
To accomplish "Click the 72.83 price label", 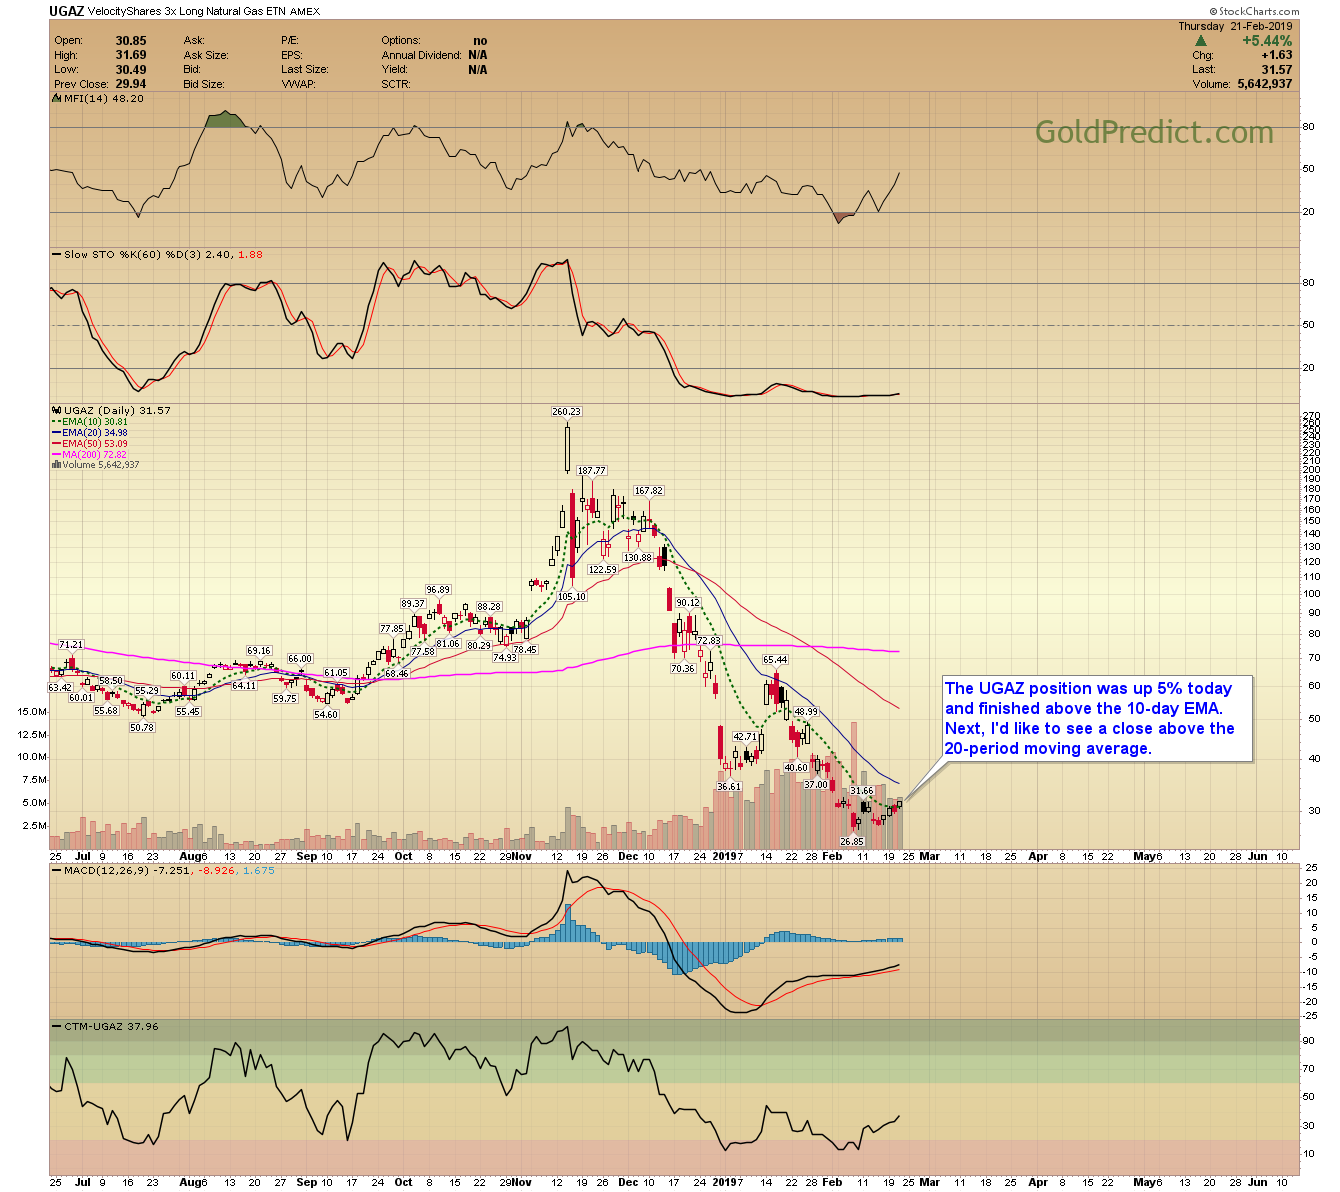I will [708, 640].
